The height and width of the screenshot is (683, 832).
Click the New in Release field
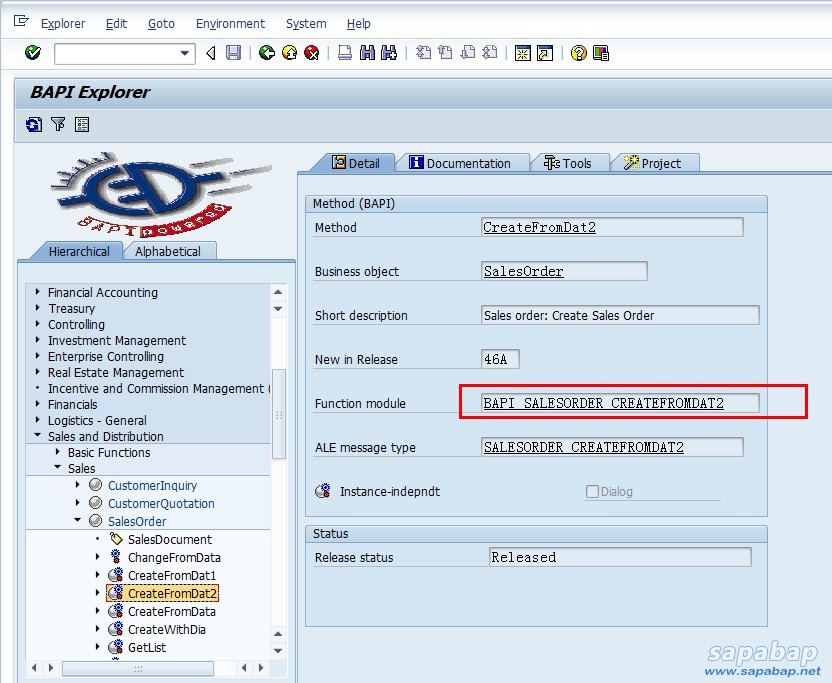(500, 359)
